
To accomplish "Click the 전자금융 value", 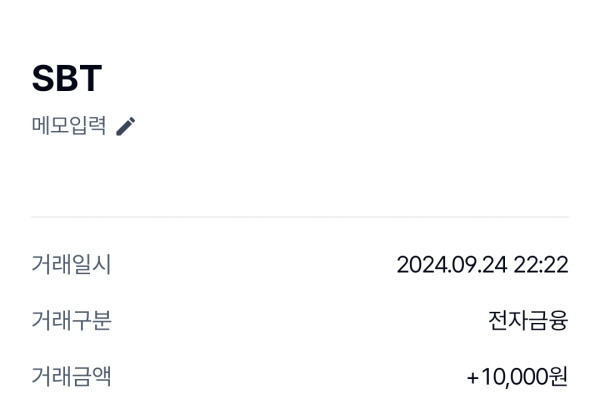I will pos(528,321).
